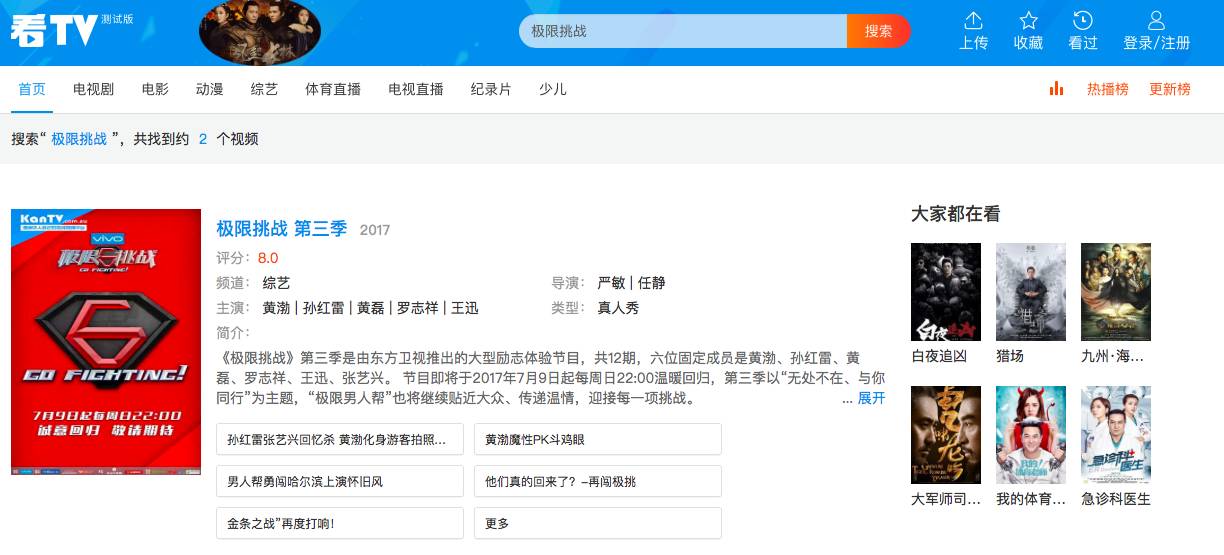Click director name 任静

coord(652,283)
